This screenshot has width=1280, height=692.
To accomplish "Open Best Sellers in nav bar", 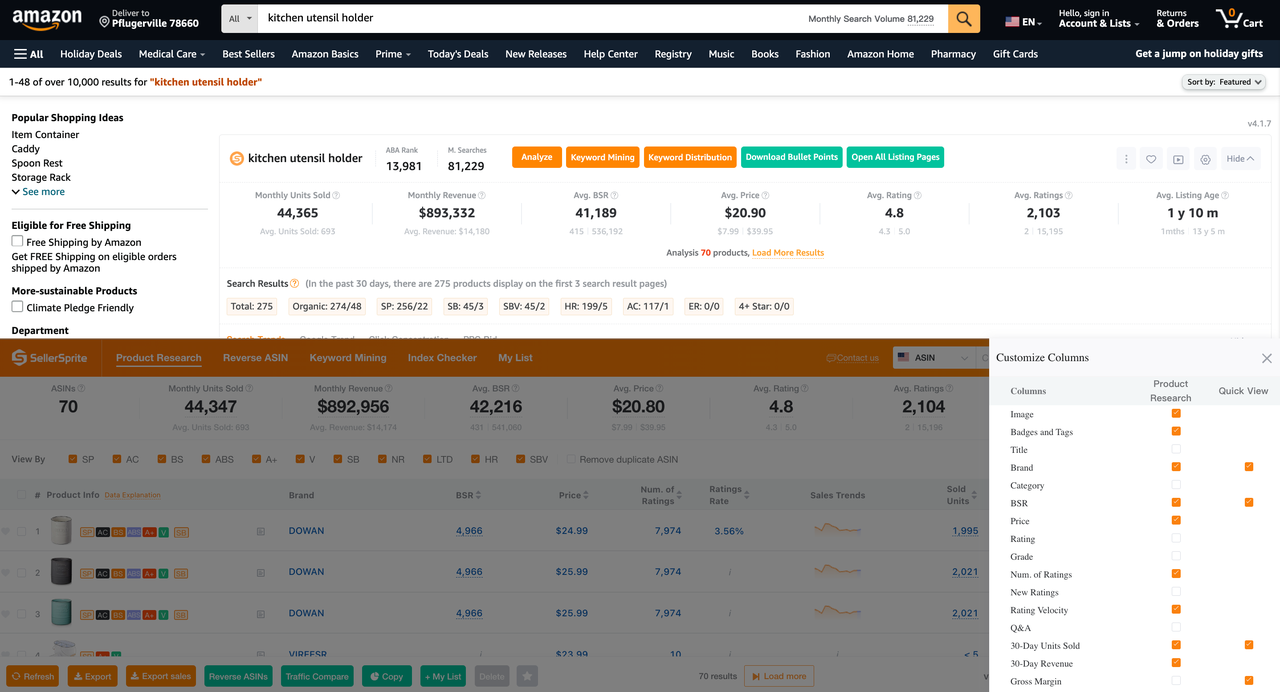I will [x=248, y=54].
